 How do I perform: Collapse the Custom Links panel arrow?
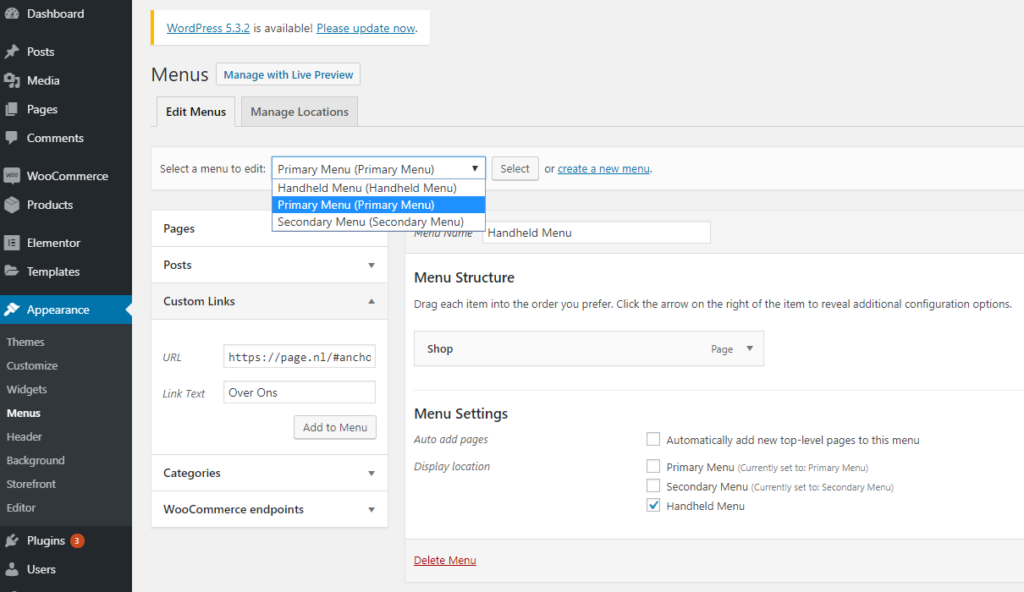coord(371,301)
